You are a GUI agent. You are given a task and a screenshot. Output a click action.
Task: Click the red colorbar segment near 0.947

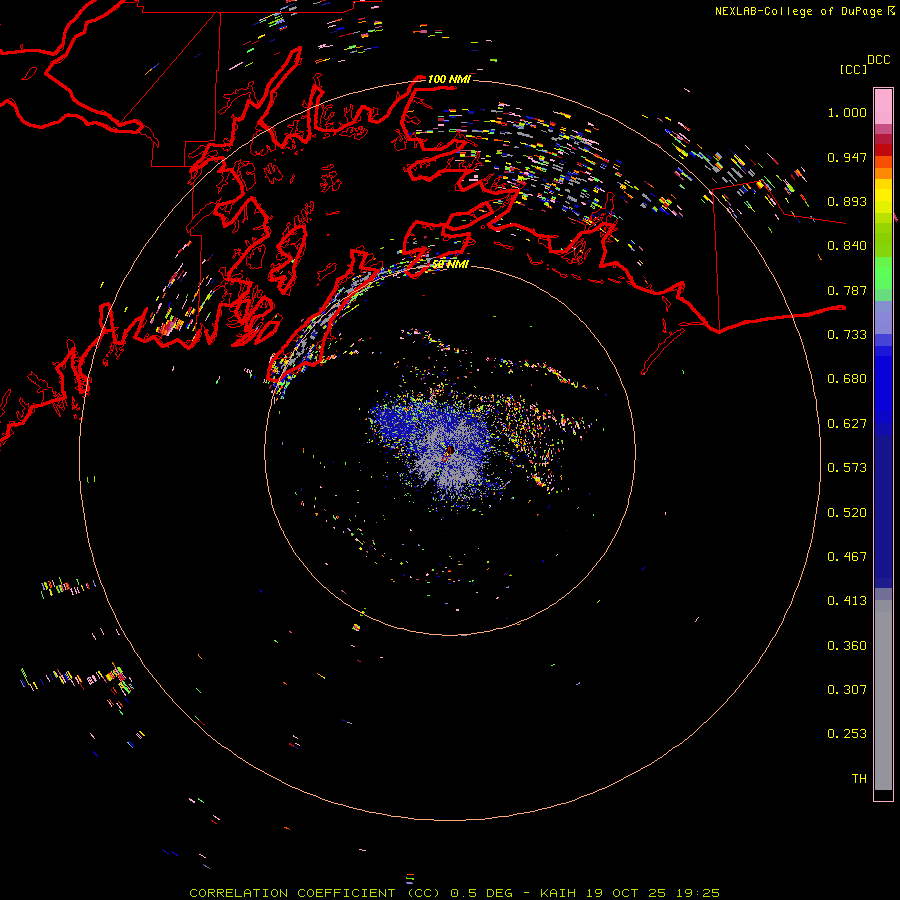click(883, 150)
